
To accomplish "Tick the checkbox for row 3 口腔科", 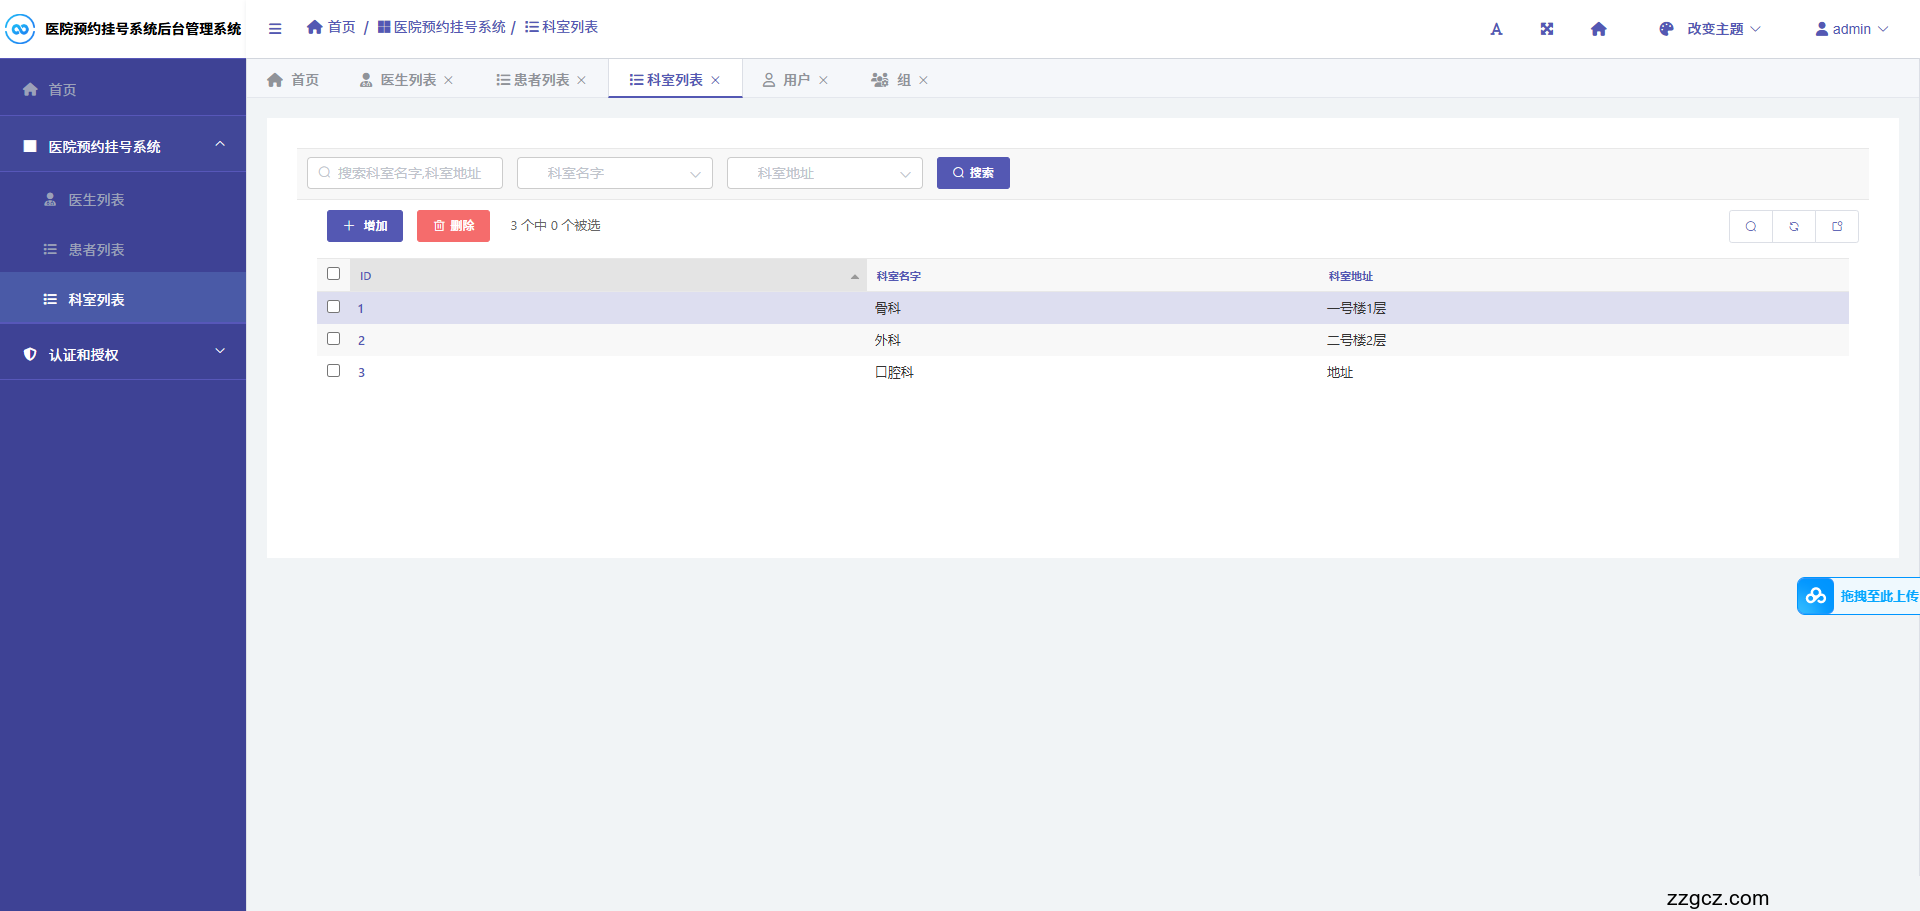I will [x=334, y=371].
